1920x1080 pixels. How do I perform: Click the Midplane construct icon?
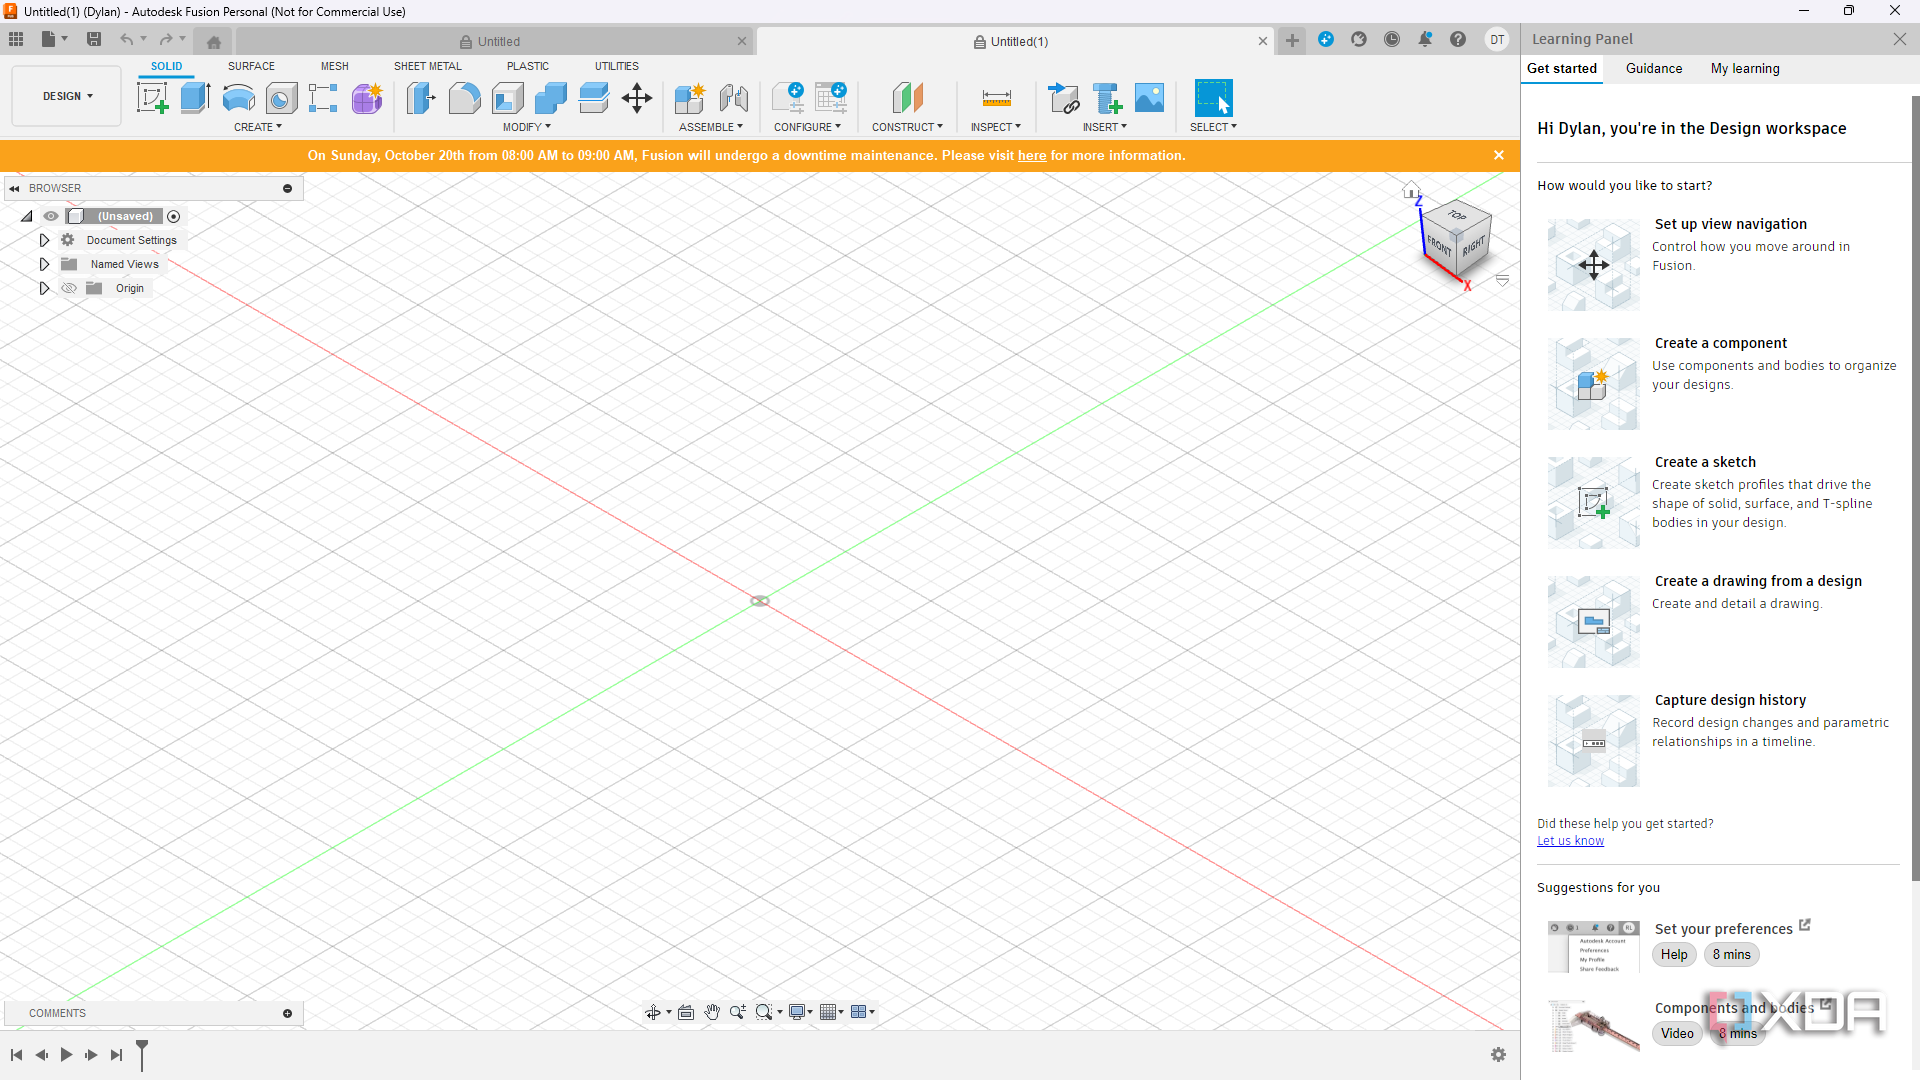[x=907, y=98]
